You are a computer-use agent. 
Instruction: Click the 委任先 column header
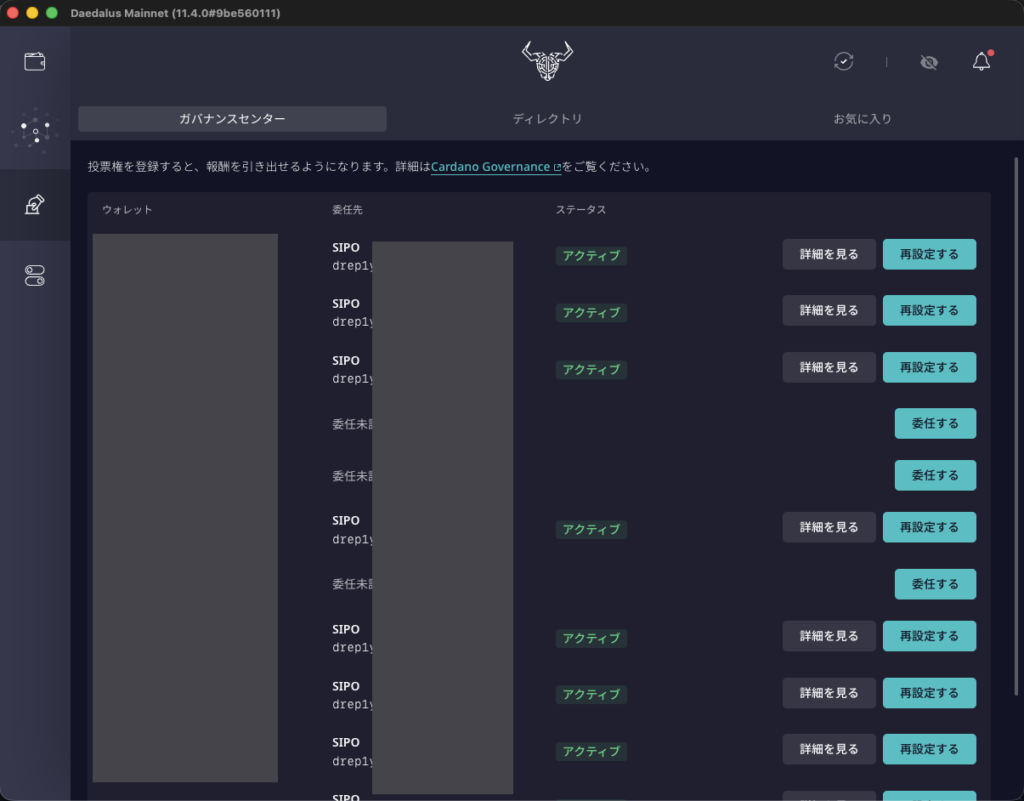[x=347, y=210]
